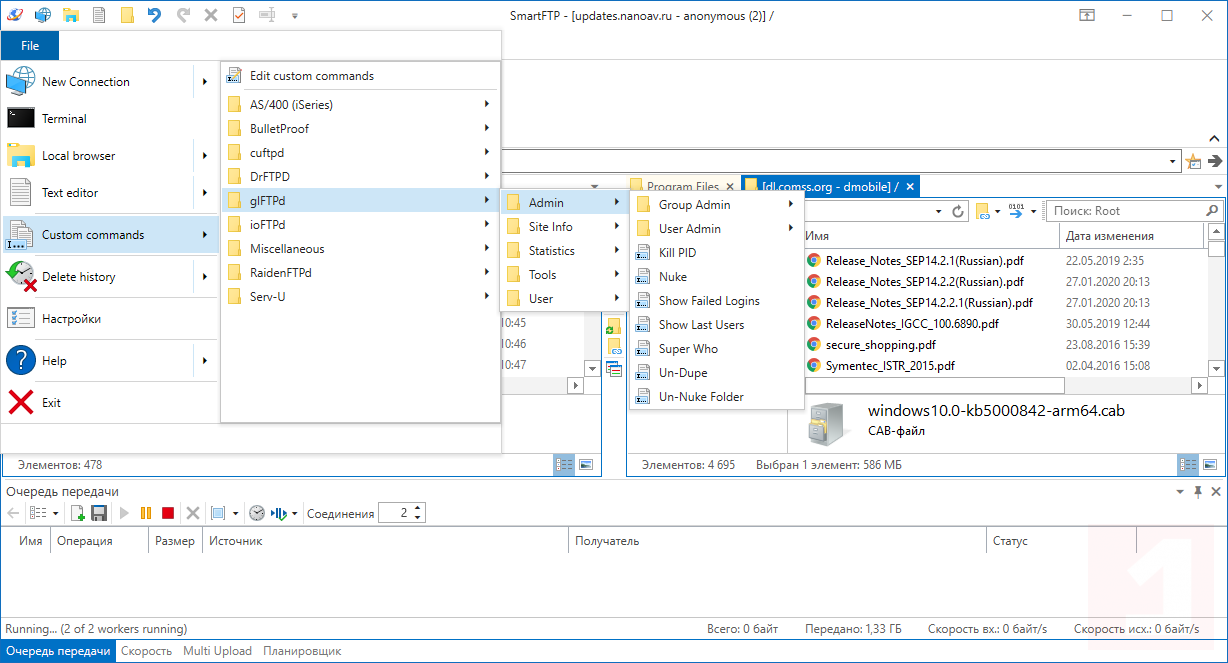Viewport: 1228px width, 663px height.
Task: Click the add-to-queue page icon
Action: (x=77, y=513)
